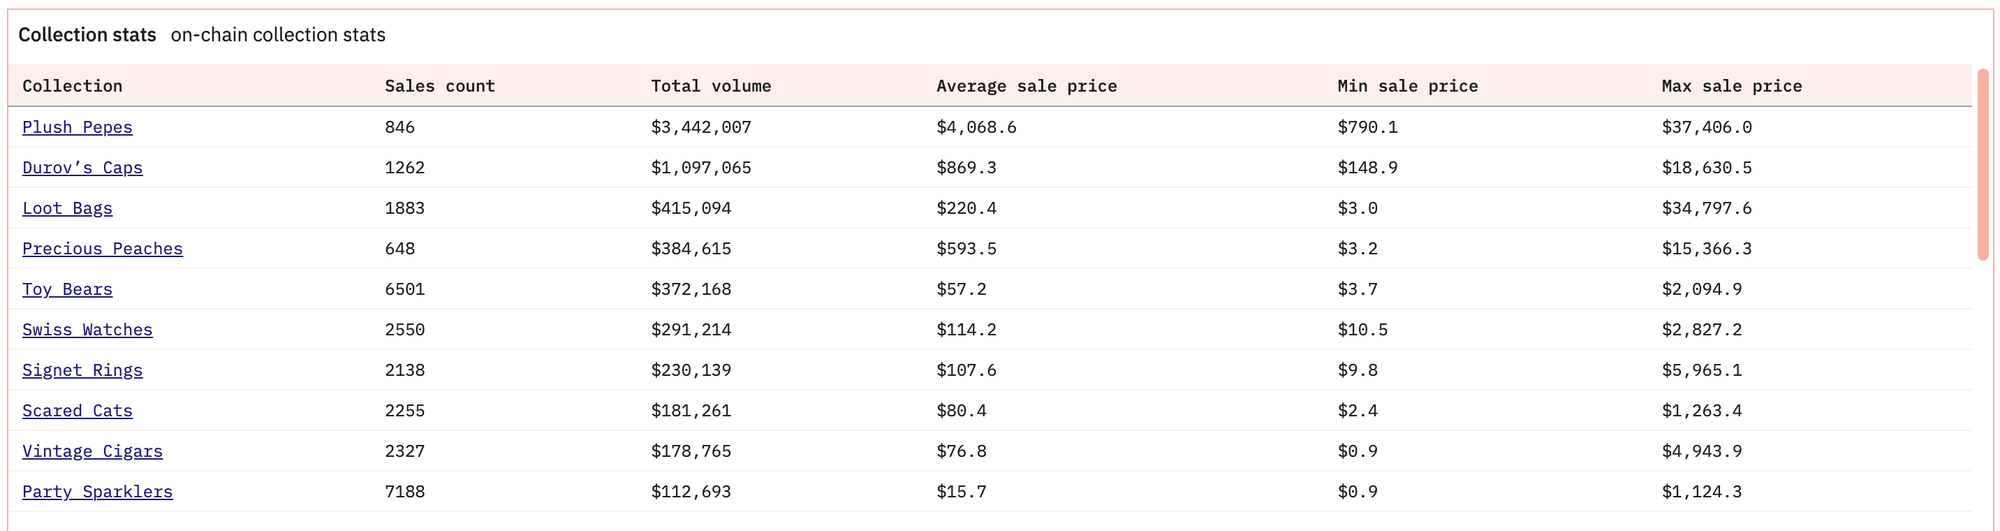Viewport: 2000px width, 531px height.
Task: Click the Total volume column header
Action: (x=711, y=86)
